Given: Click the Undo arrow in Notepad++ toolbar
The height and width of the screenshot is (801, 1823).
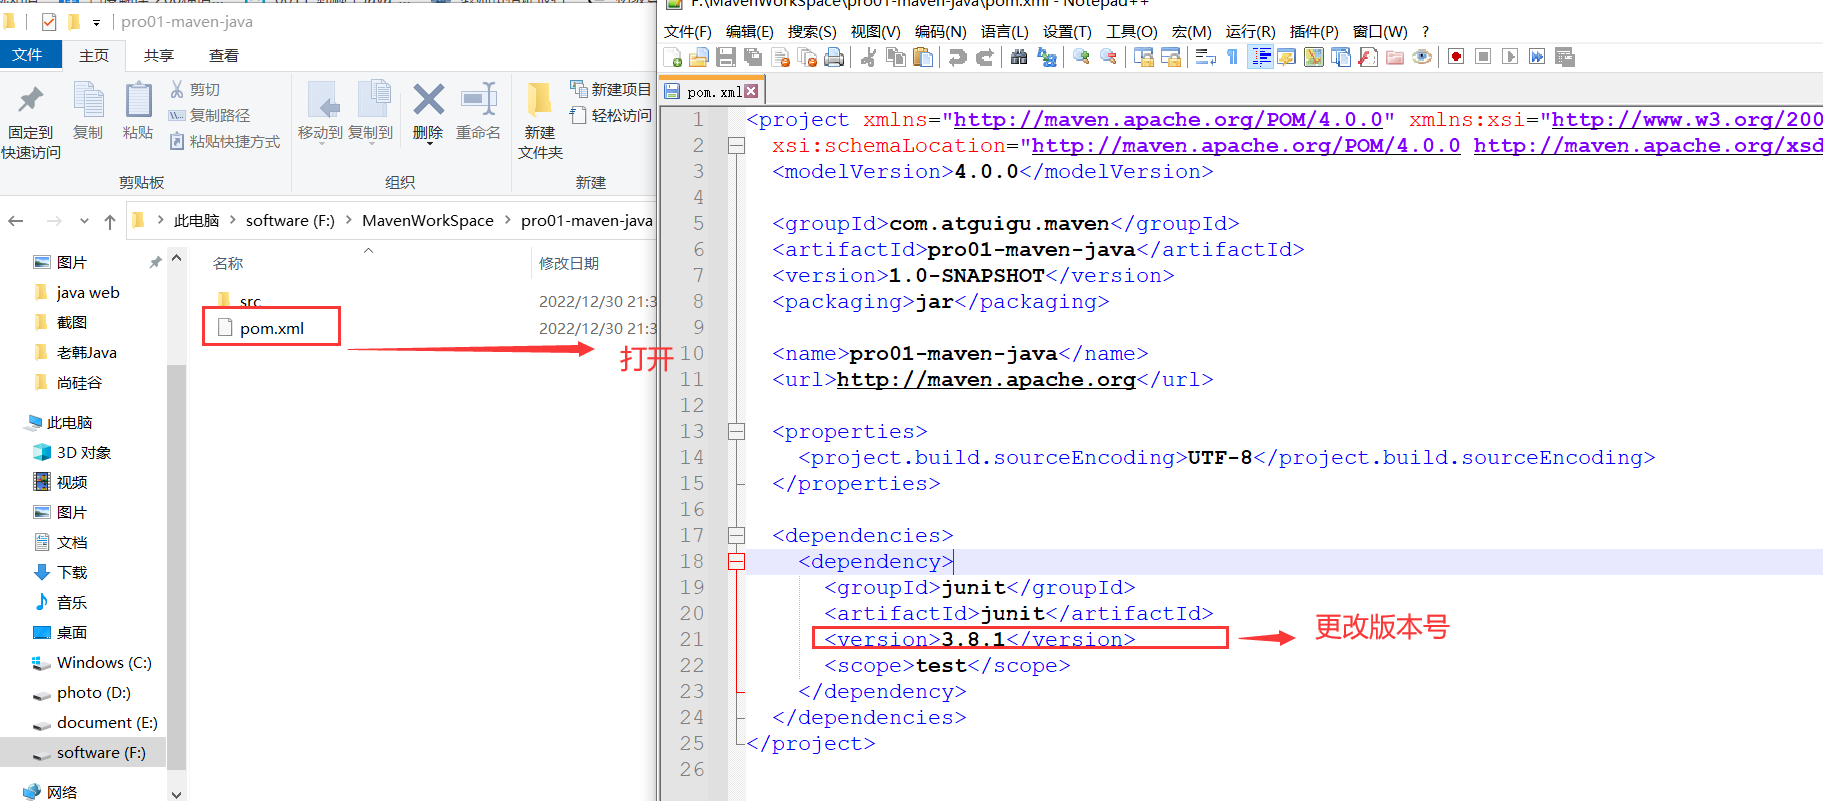Looking at the screenshot, I should 957,57.
